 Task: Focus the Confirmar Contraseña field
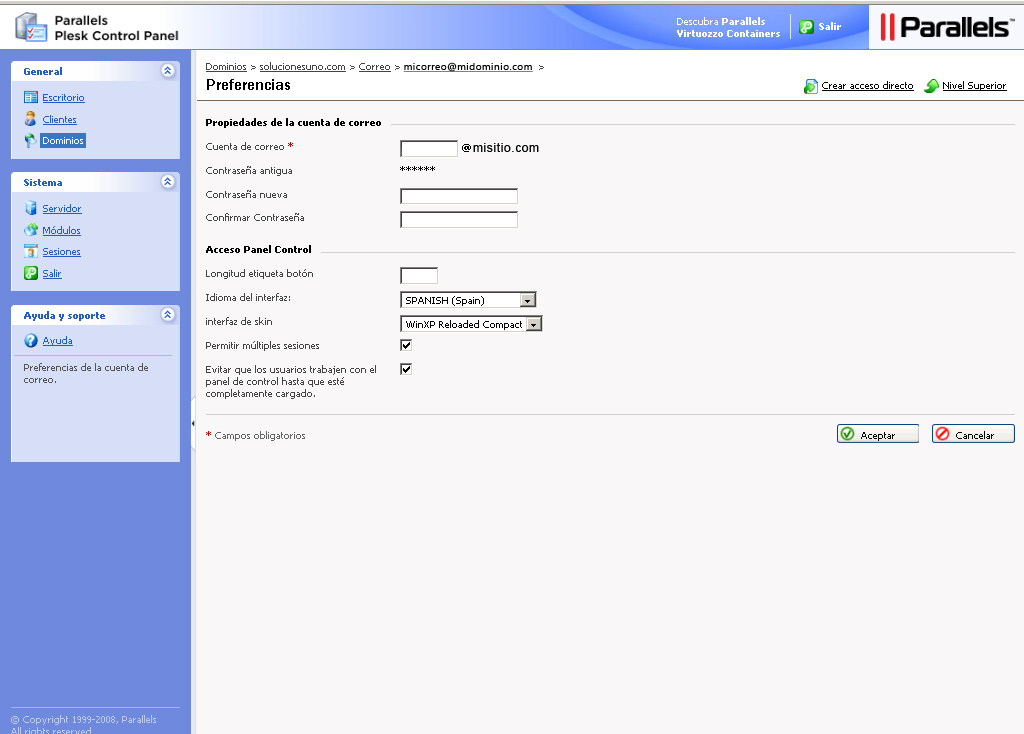[x=459, y=219]
